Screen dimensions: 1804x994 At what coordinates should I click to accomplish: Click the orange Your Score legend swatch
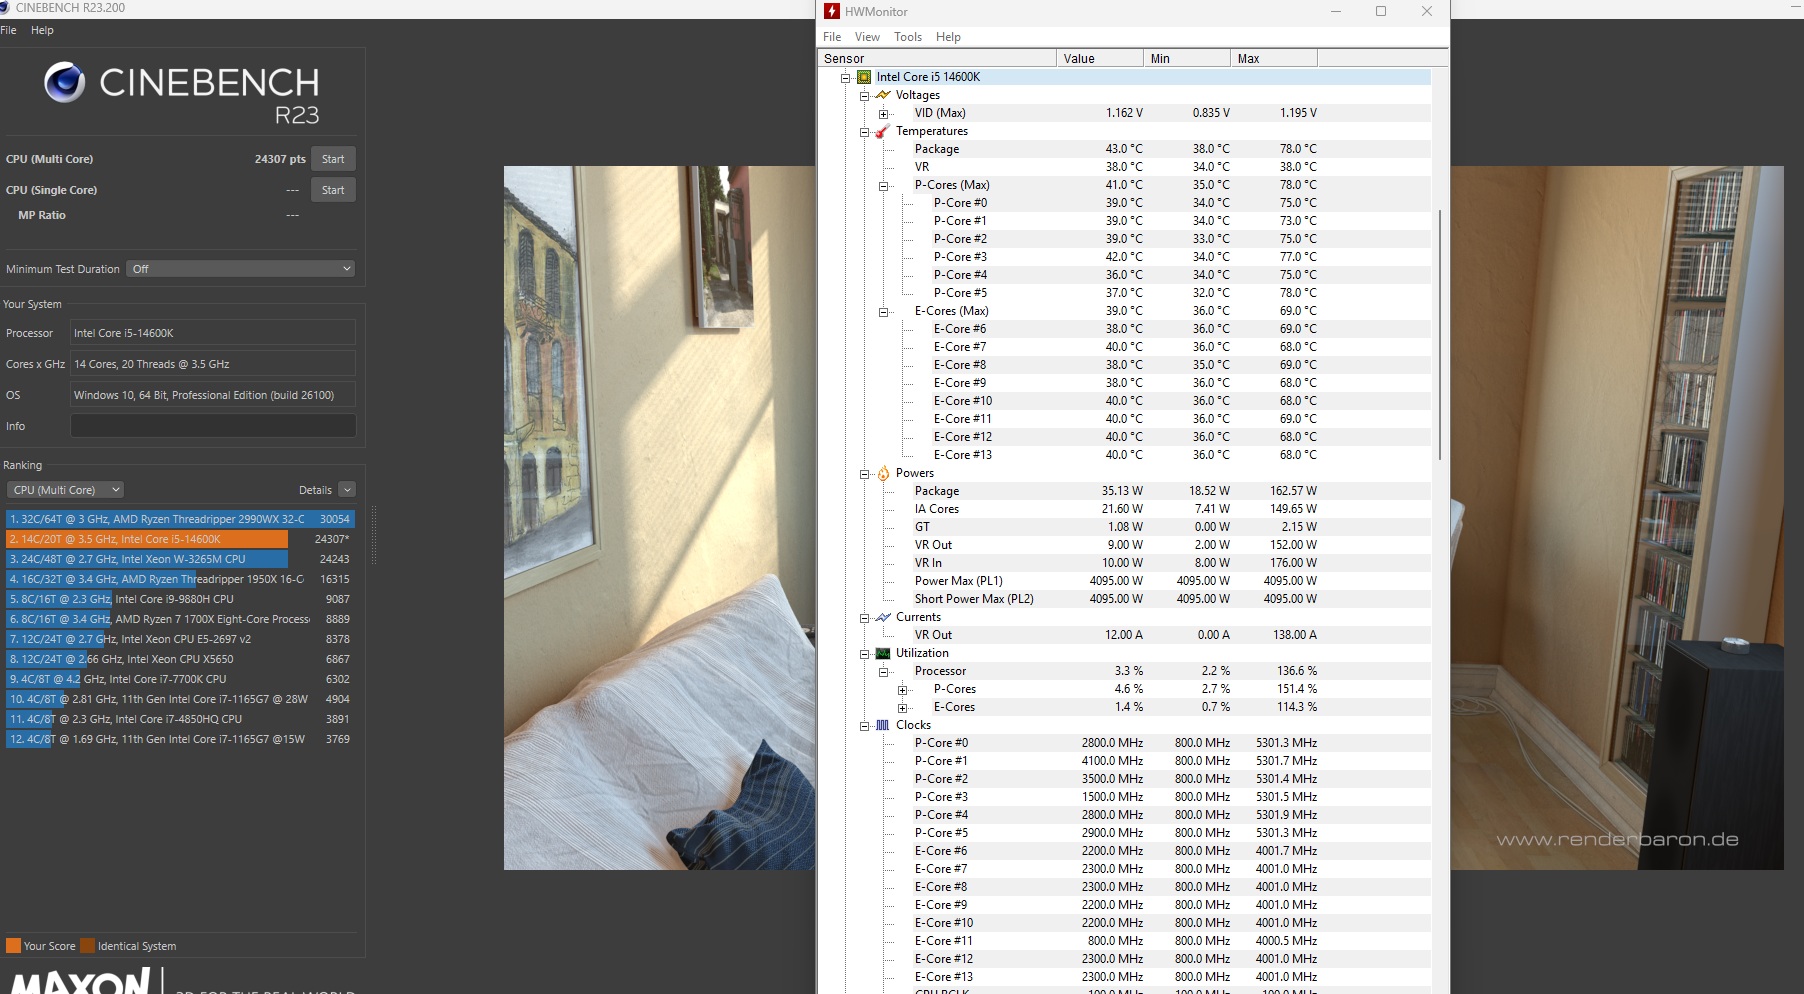[13, 946]
